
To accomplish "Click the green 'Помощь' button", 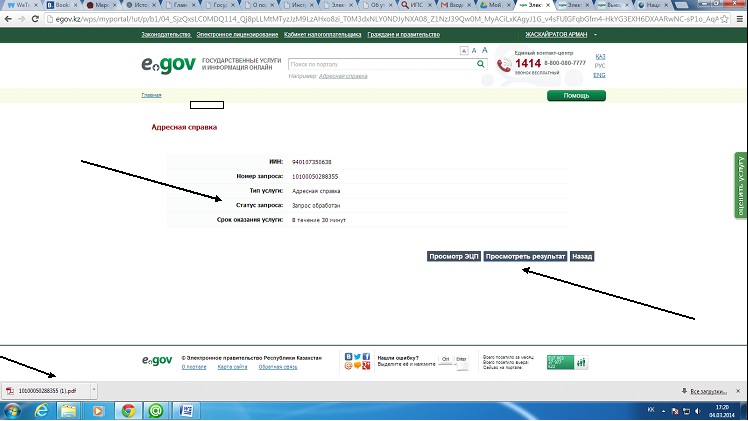I will coord(576,95).
